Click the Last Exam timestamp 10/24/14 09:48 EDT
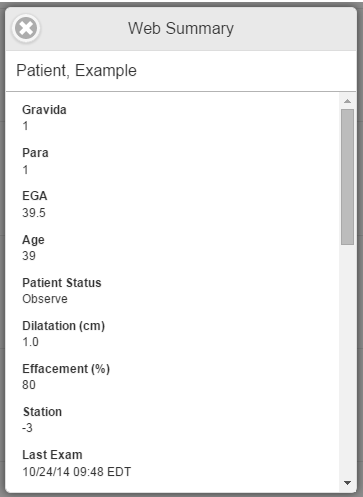This screenshot has height=497, width=363. [x=77, y=472]
